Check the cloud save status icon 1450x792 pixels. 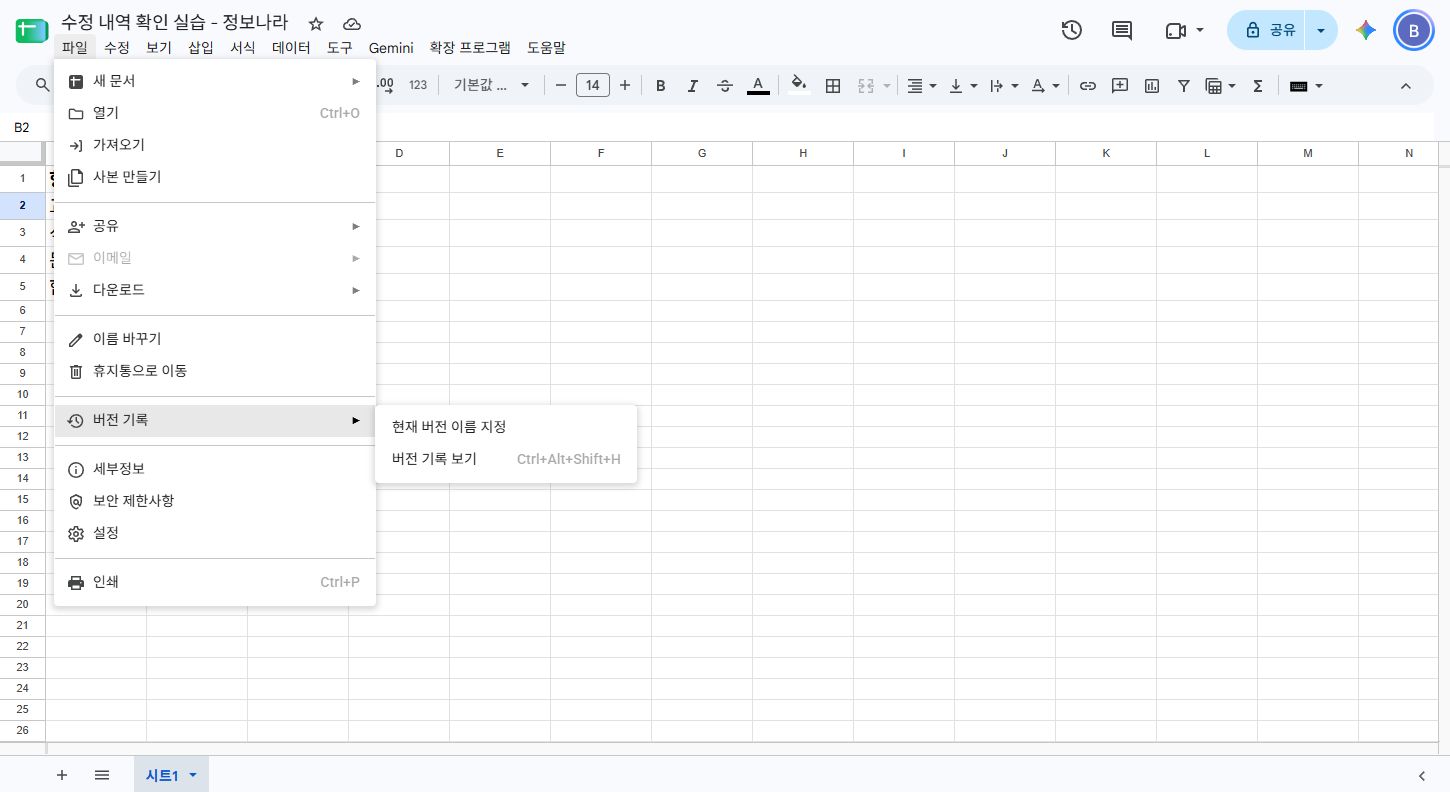click(x=351, y=24)
